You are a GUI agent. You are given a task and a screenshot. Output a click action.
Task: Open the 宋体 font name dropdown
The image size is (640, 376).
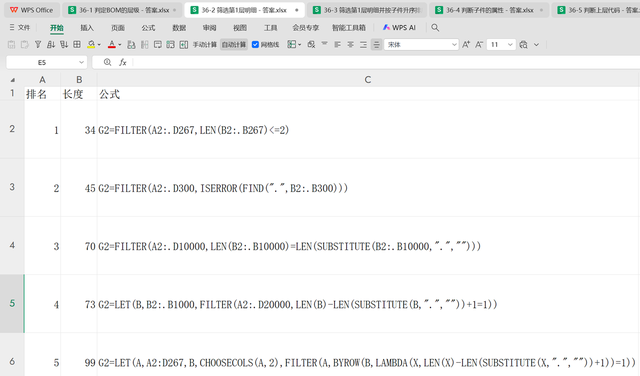[454, 44]
